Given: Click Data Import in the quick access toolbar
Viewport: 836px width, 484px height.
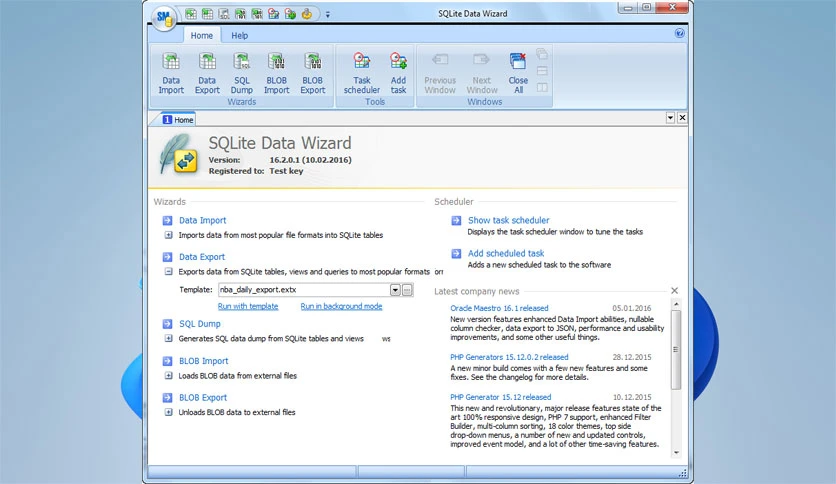Looking at the screenshot, I should point(191,14).
